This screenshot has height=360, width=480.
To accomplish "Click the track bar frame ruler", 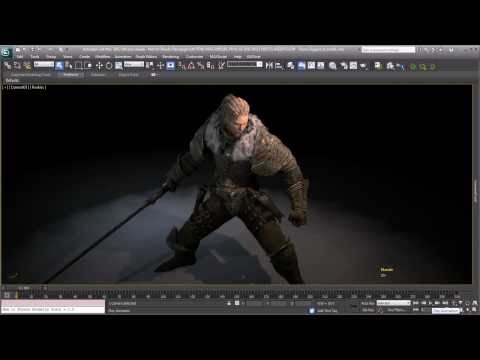I will pos(237,295).
